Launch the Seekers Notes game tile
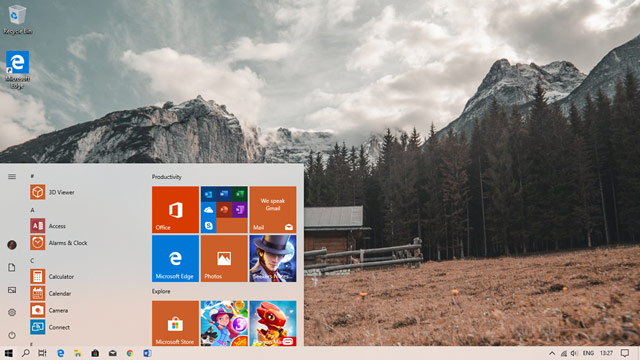Image resolution: width=640 pixels, height=360 pixels. (273, 258)
